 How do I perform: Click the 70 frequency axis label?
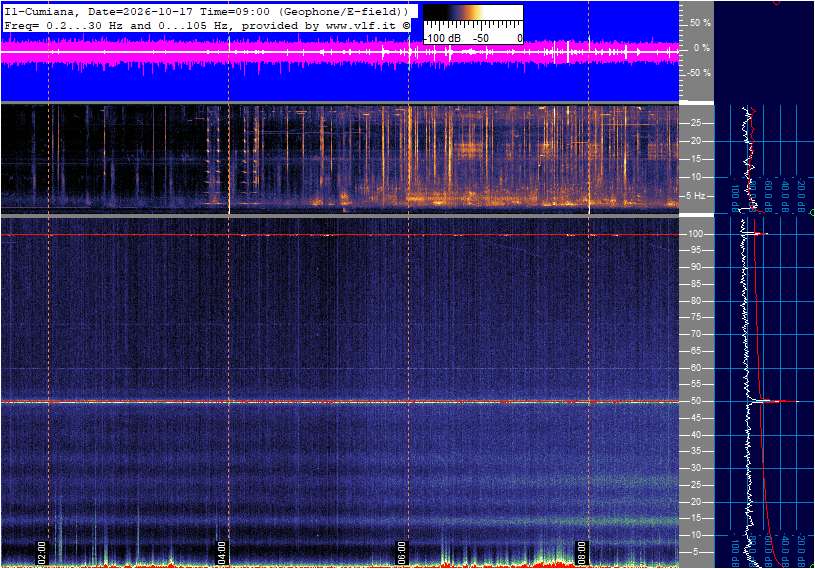(x=695, y=334)
